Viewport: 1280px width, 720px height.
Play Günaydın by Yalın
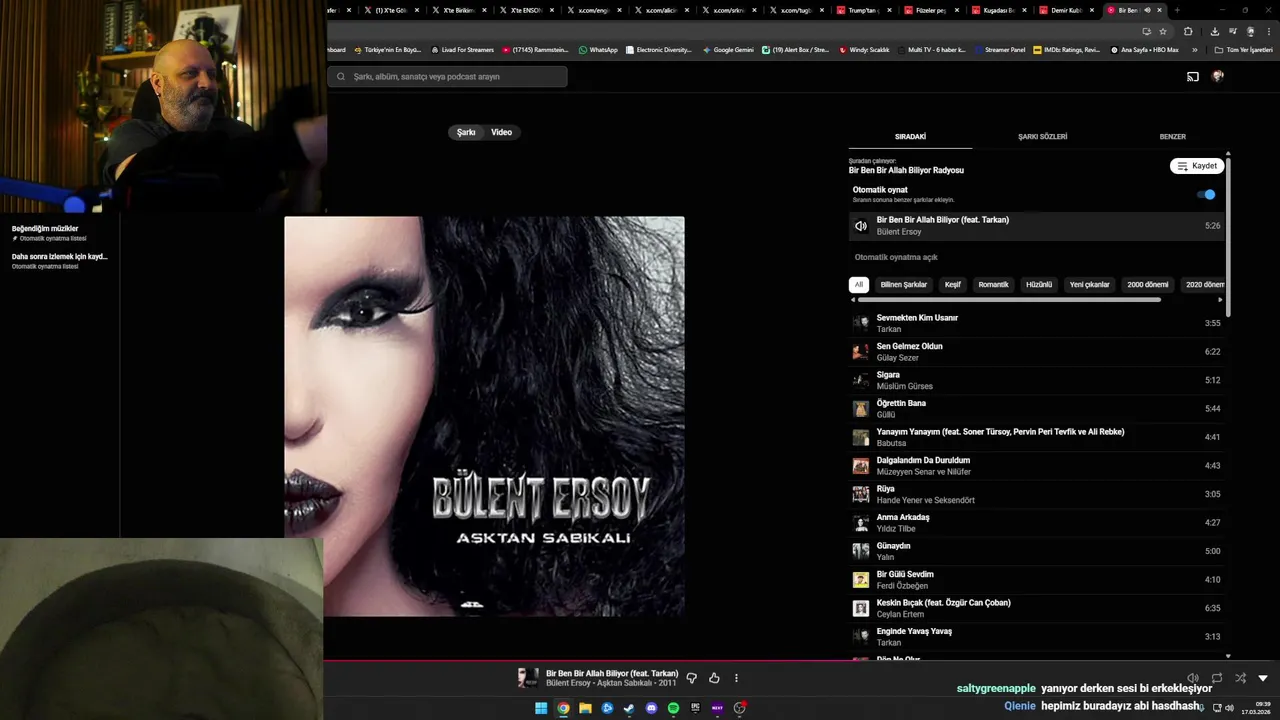pyautogui.click(x=1036, y=551)
